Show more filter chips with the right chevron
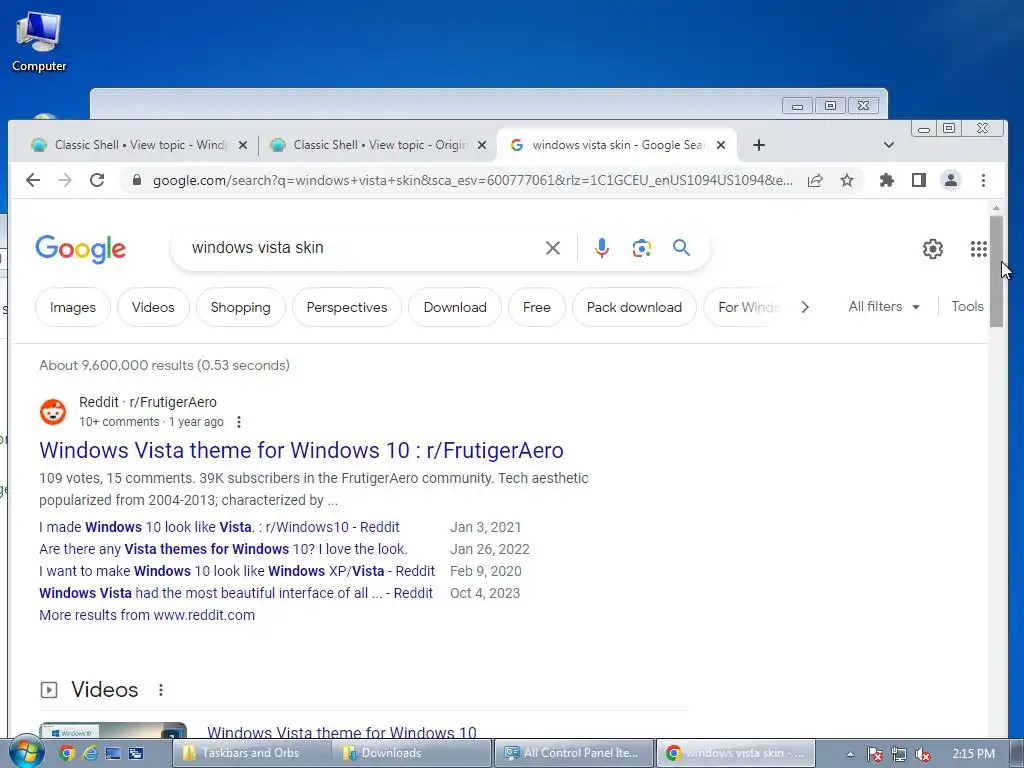Image resolution: width=1024 pixels, height=768 pixels. (x=805, y=307)
